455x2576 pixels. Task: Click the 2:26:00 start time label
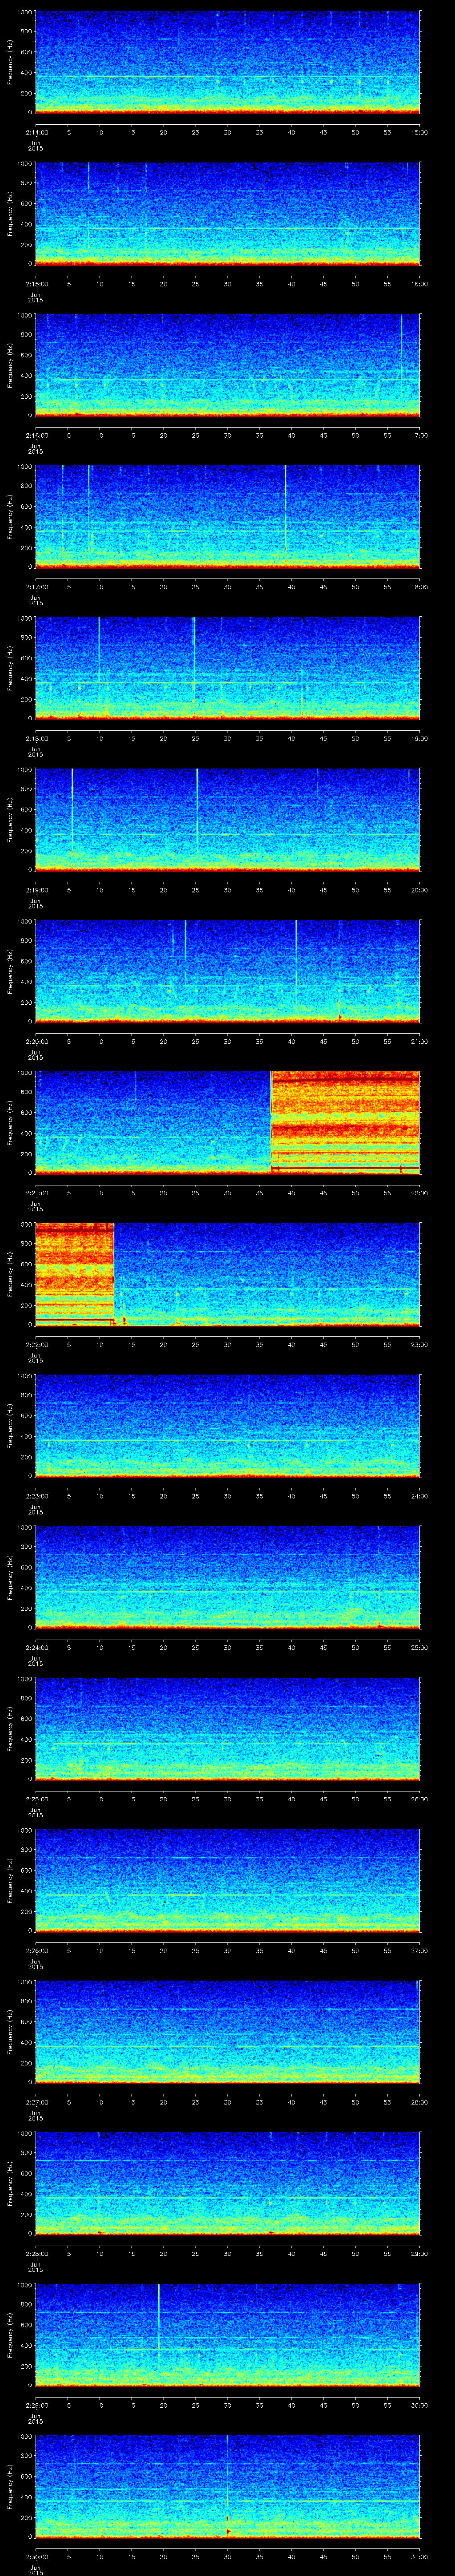pyautogui.click(x=36, y=1951)
